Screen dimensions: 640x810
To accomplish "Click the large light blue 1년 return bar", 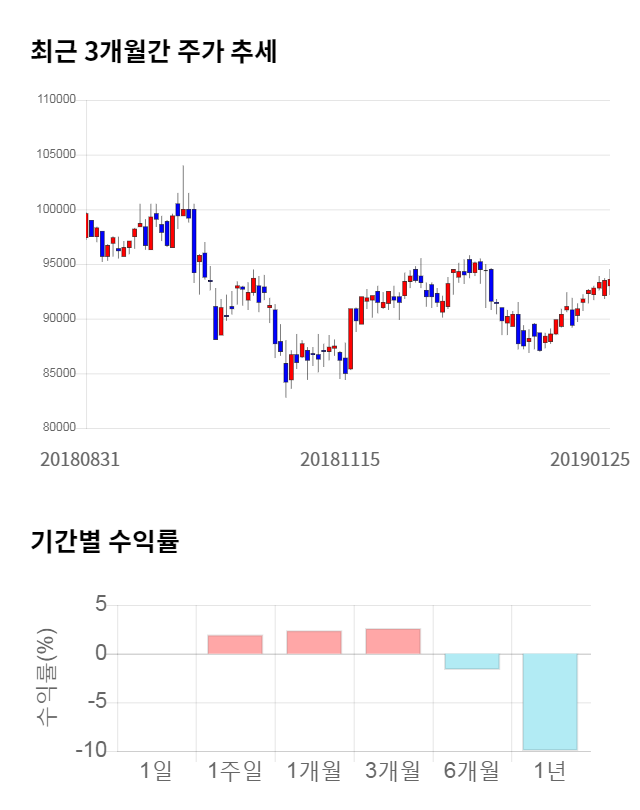I will coord(550,701).
